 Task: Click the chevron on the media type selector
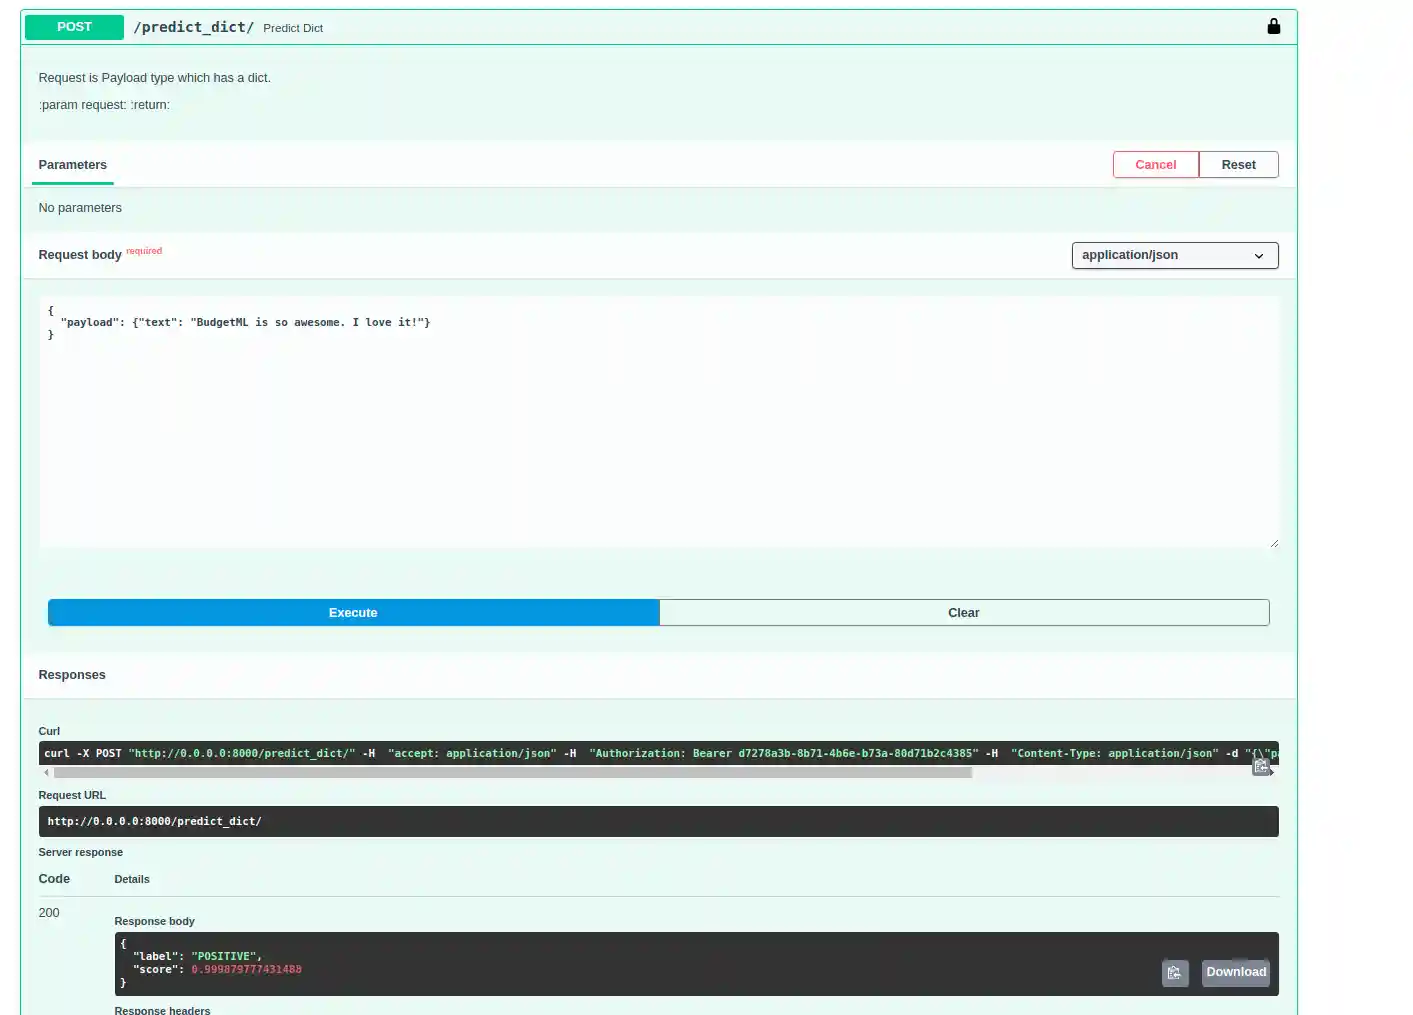pyautogui.click(x=1259, y=256)
